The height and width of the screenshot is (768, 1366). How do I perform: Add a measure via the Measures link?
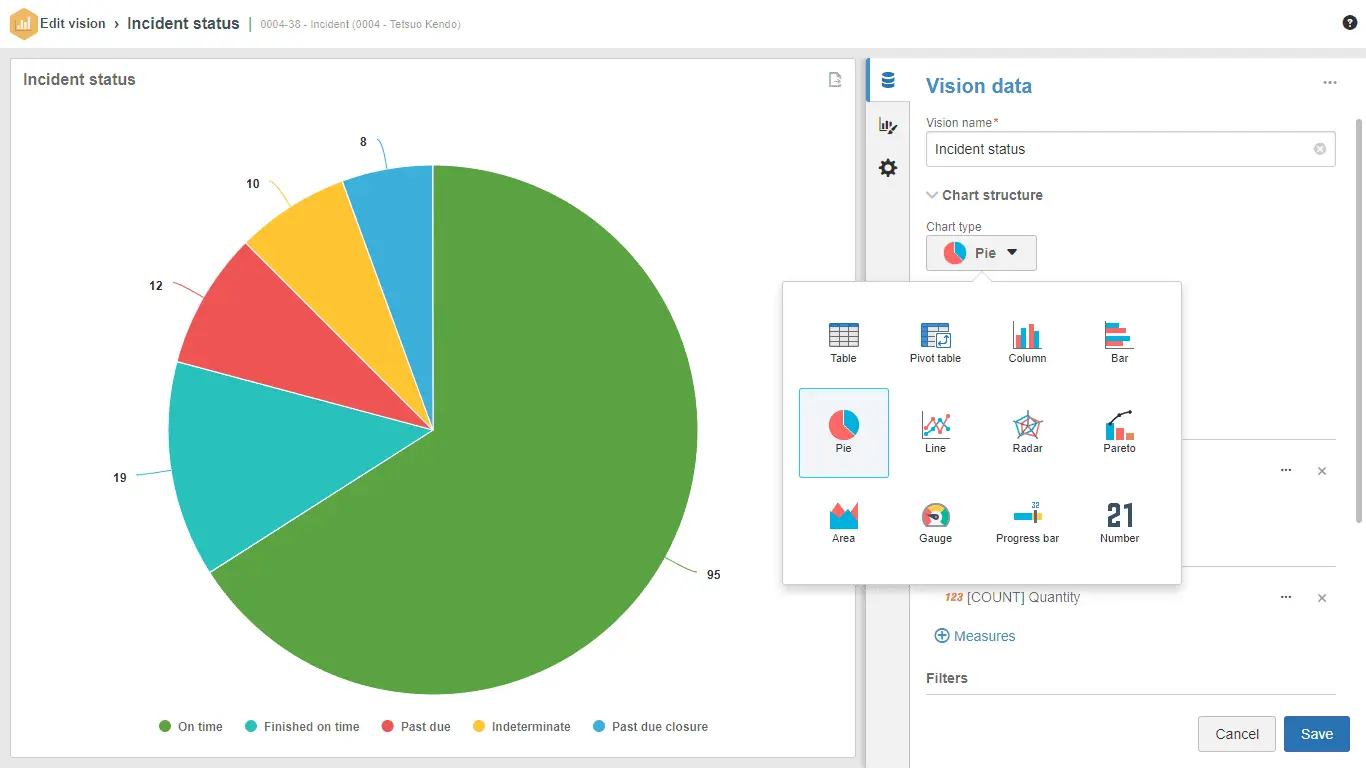click(974, 635)
